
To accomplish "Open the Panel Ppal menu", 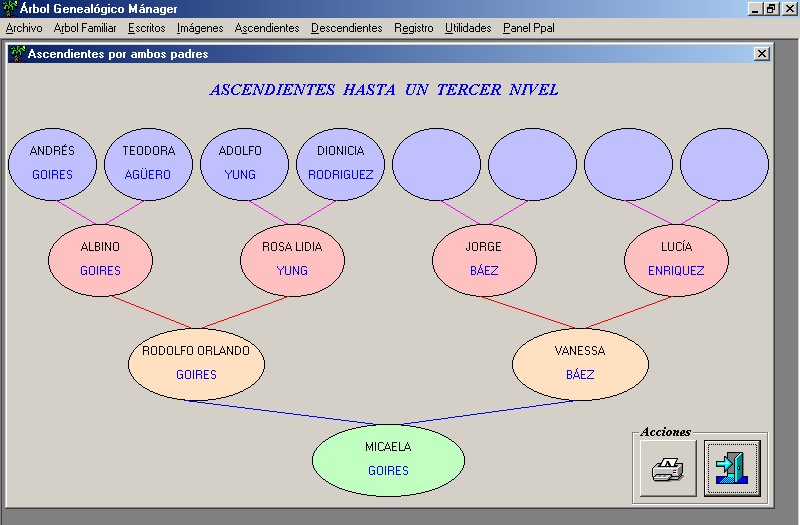I will point(529,28).
